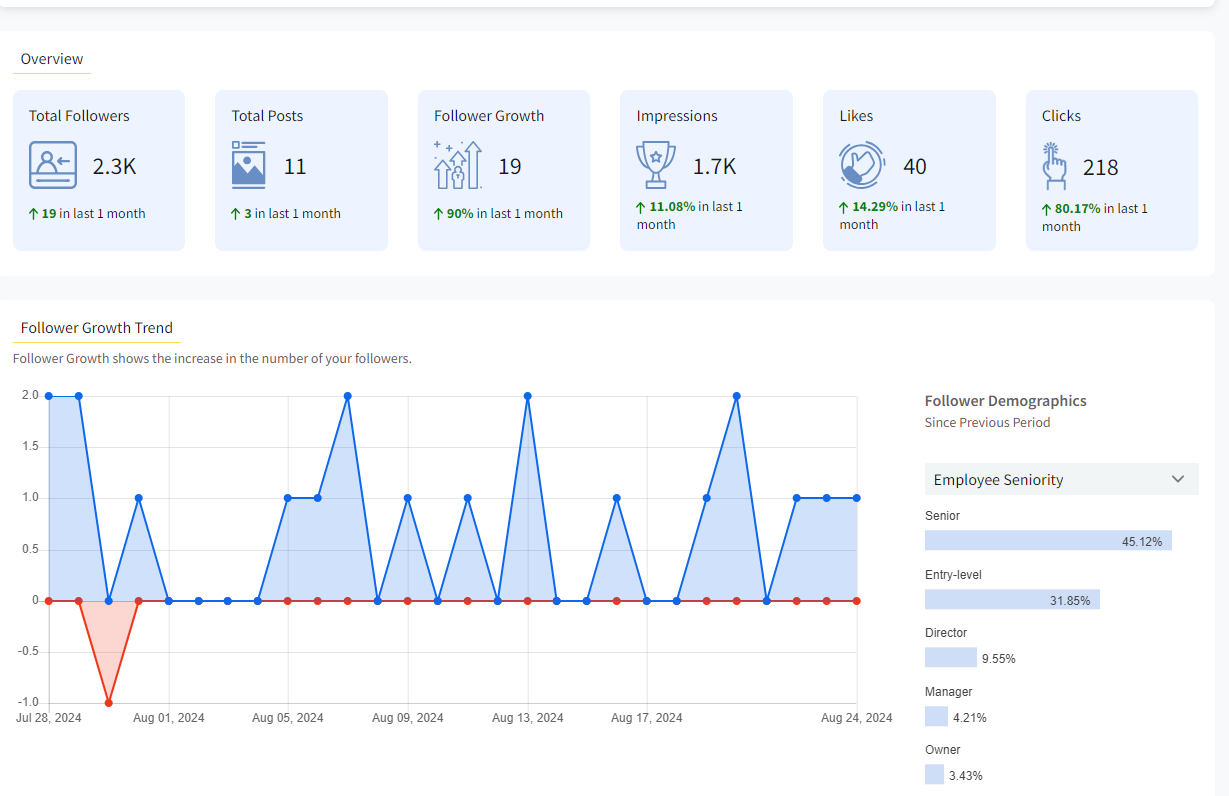Click the Senior 45.12% demographic bar
Image resolution: width=1229 pixels, height=796 pixels.
[x=1047, y=541]
